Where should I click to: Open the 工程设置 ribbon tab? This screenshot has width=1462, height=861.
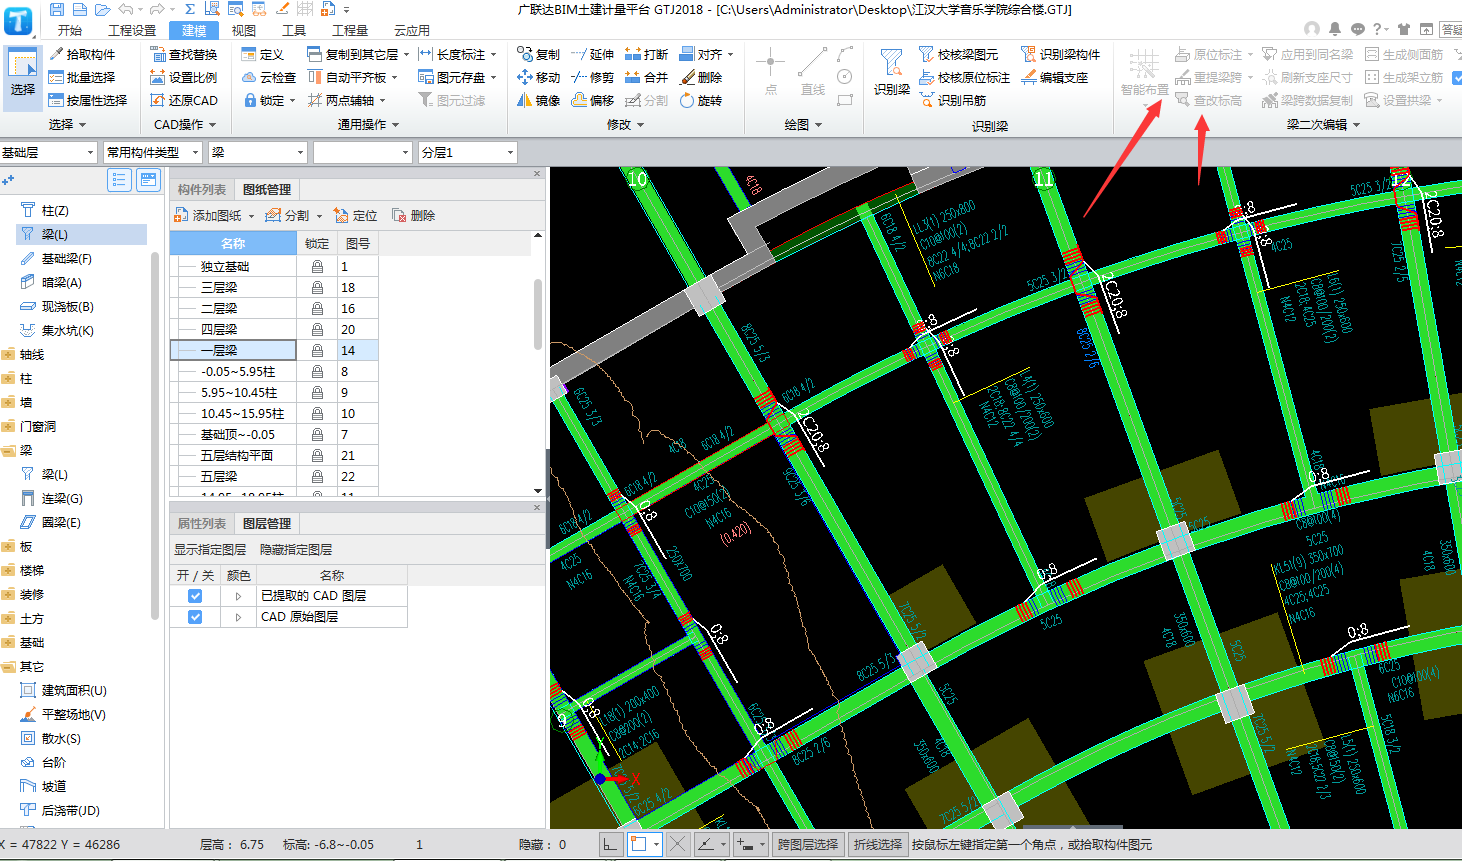click(132, 30)
